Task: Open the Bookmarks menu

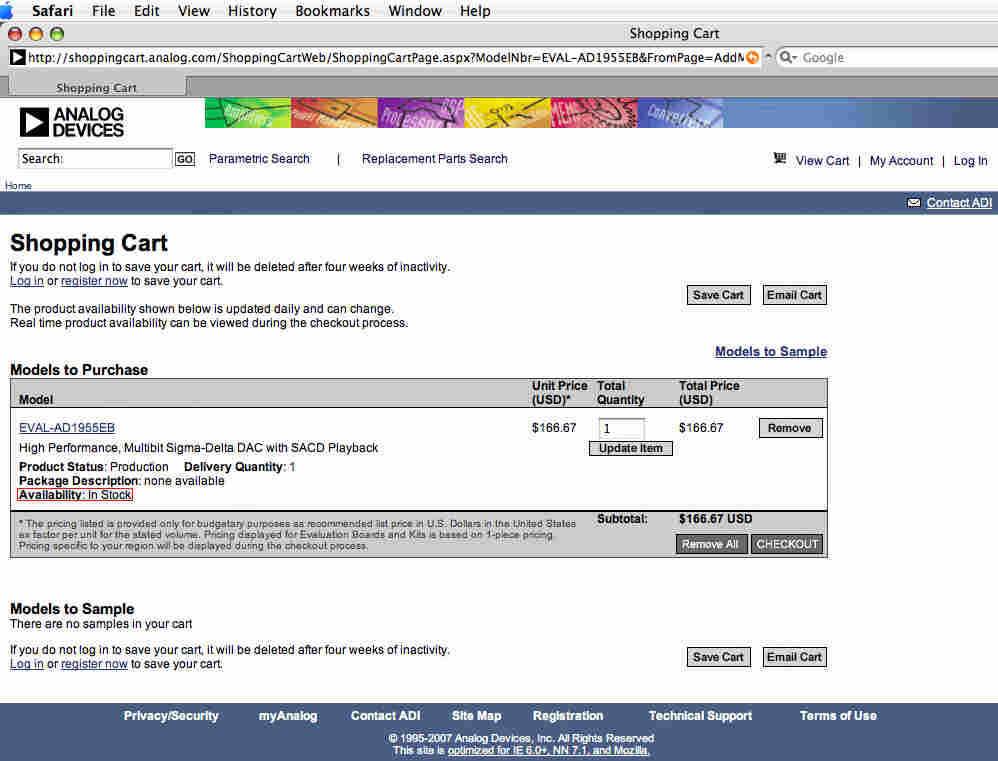Action: [x=332, y=11]
